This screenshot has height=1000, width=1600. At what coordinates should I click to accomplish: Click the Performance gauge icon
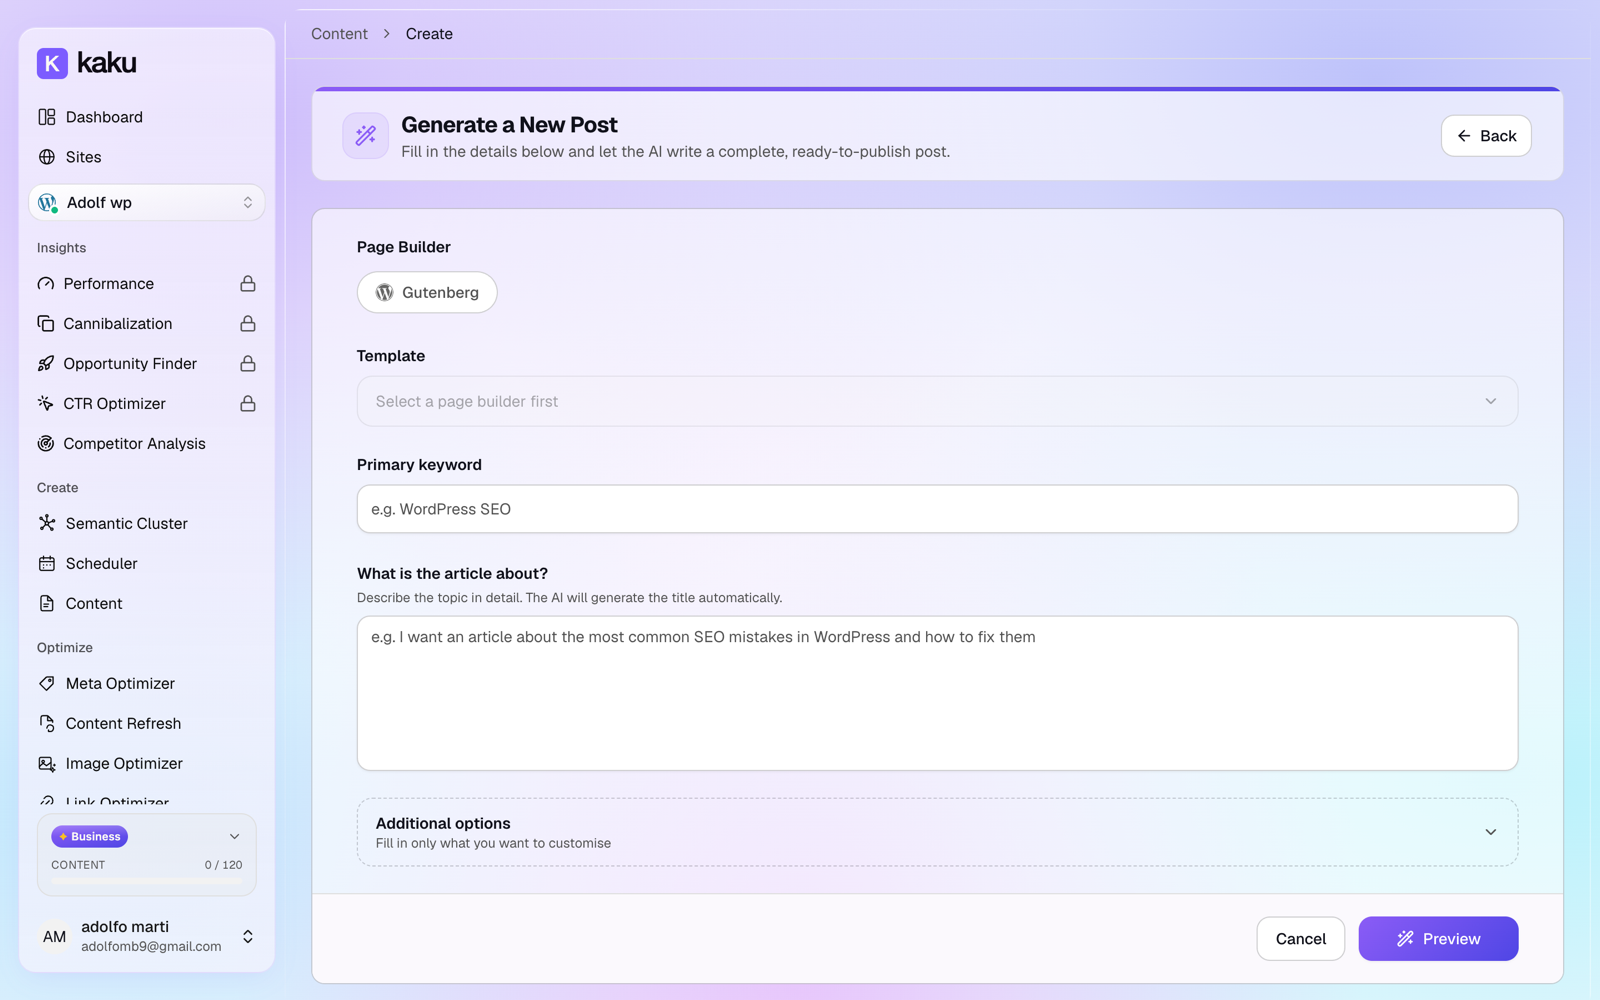pos(46,284)
